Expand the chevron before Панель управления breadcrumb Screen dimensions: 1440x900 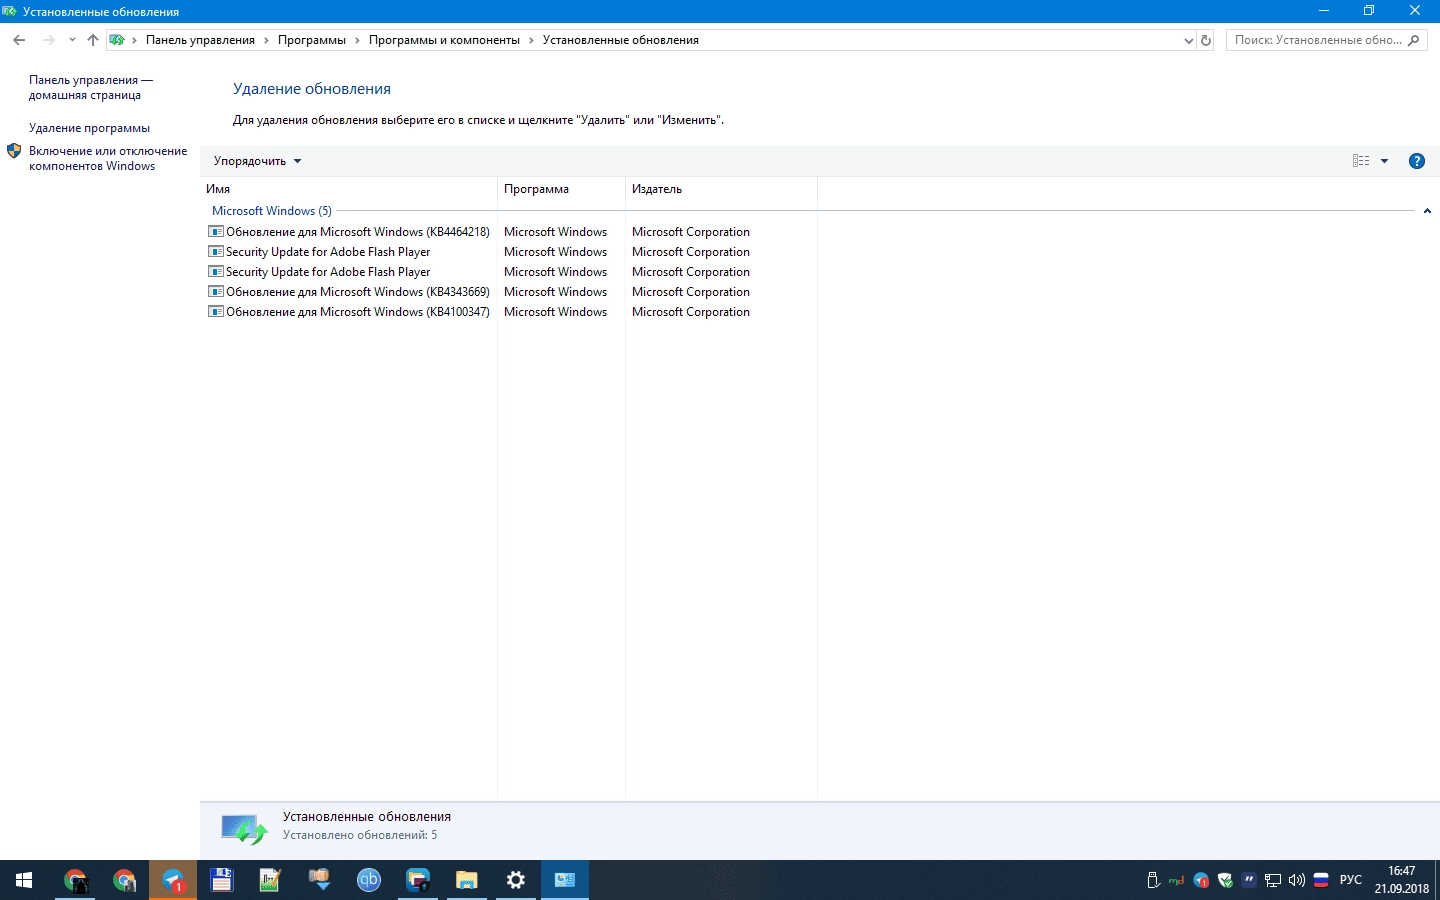pyautogui.click(x=134, y=40)
